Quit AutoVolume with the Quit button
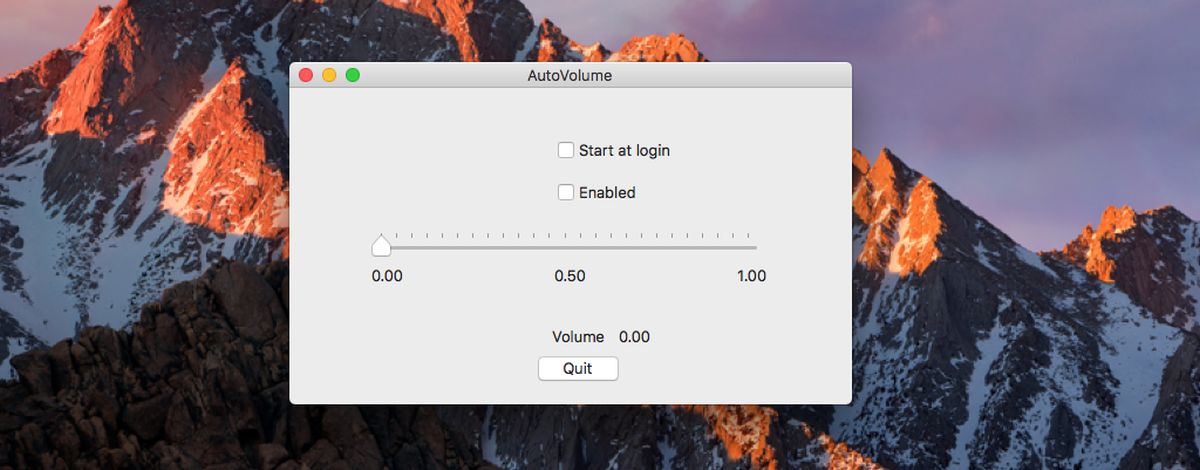The image size is (1200, 470). click(x=578, y=368)
